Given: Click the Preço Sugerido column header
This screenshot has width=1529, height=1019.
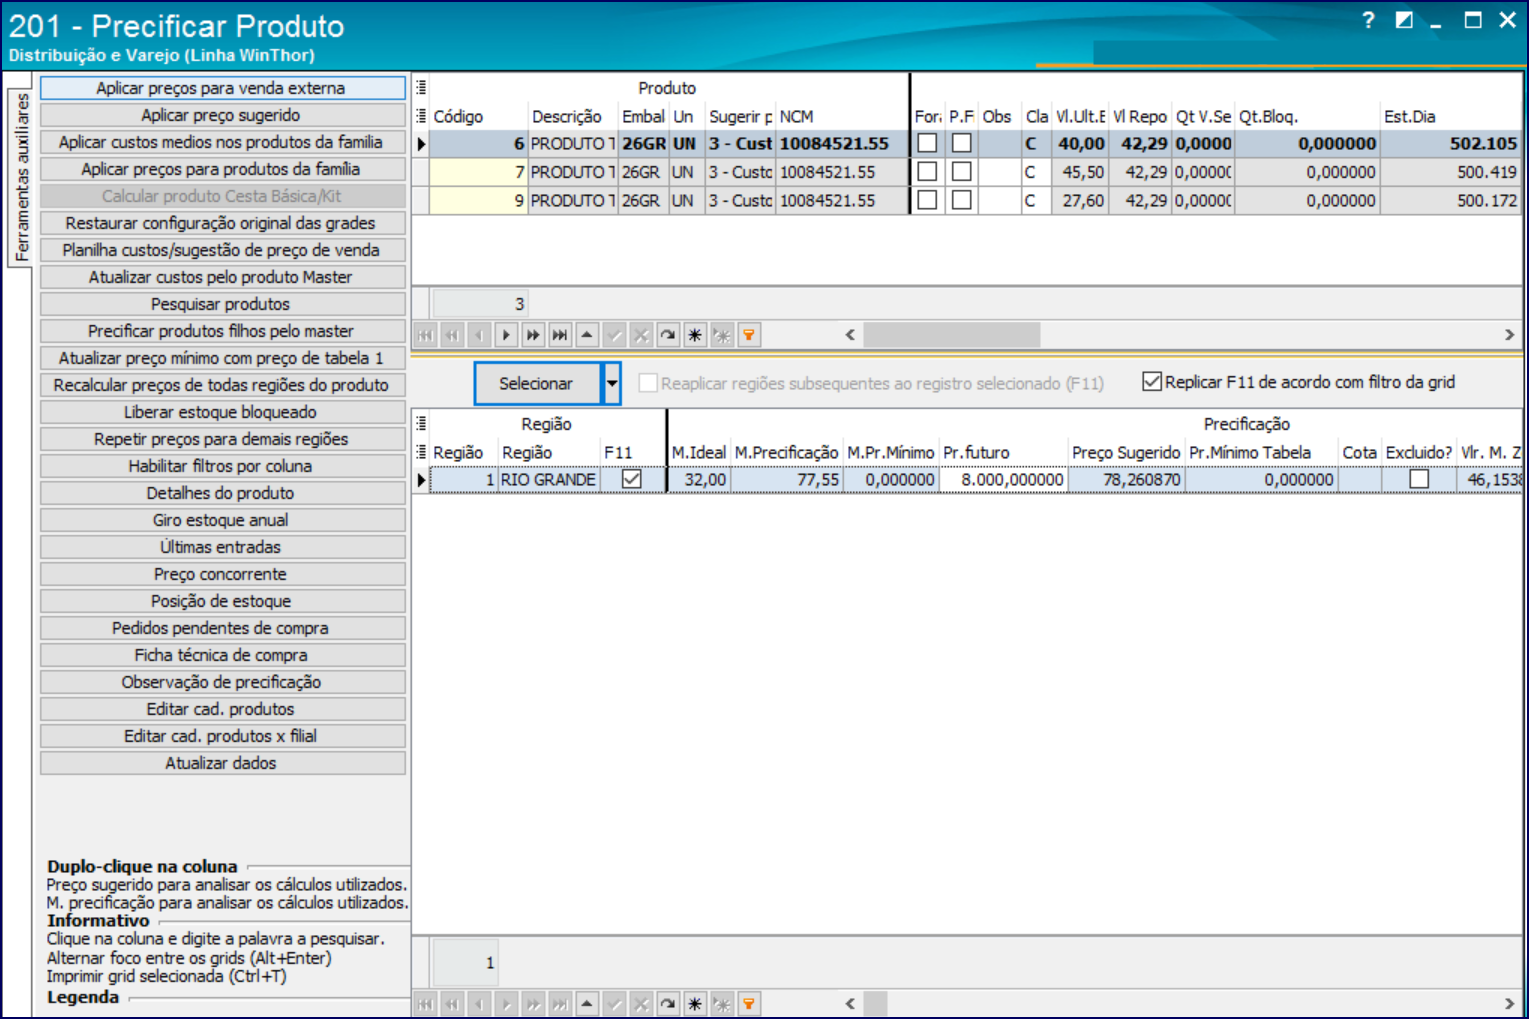Looking at the screenshot, I should [1126, 452].
